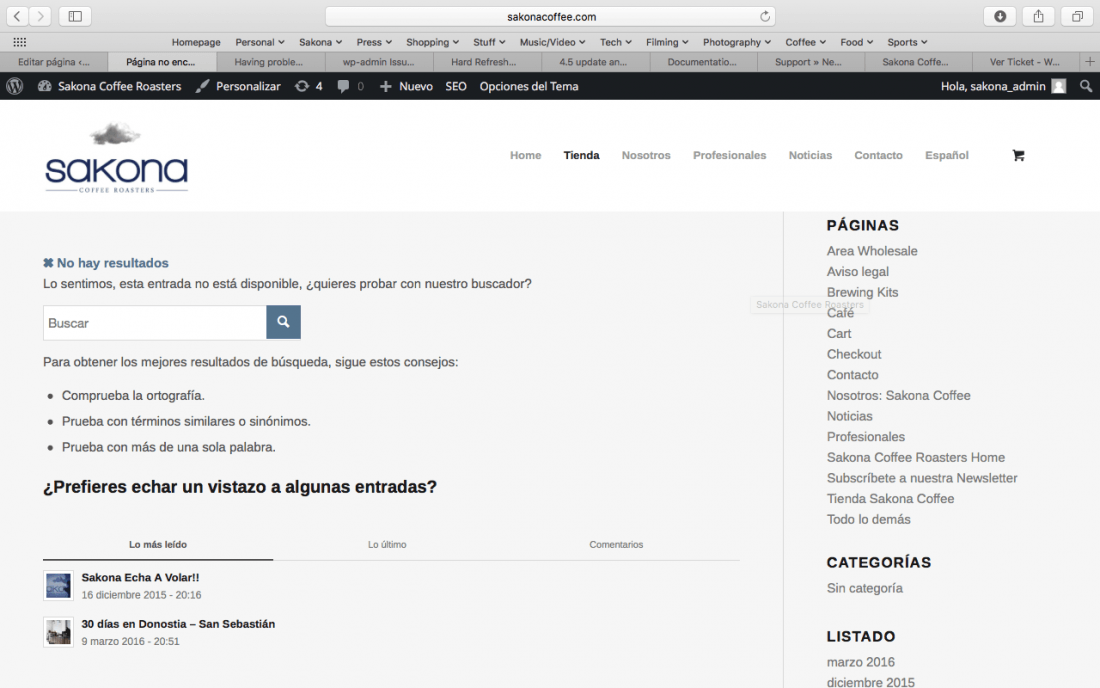Select 'Comentarios' posts tab
This screenshot has width=1100, height=688.
coord(616,544)
